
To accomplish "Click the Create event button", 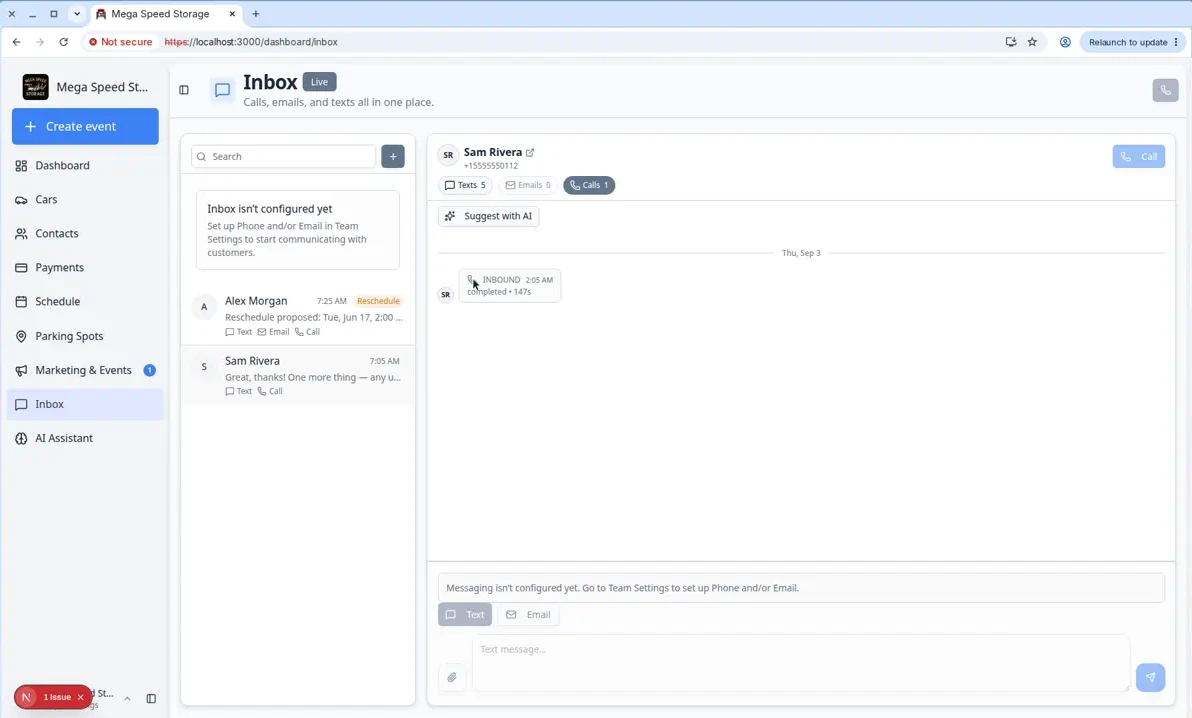I will tap(85, 126).
